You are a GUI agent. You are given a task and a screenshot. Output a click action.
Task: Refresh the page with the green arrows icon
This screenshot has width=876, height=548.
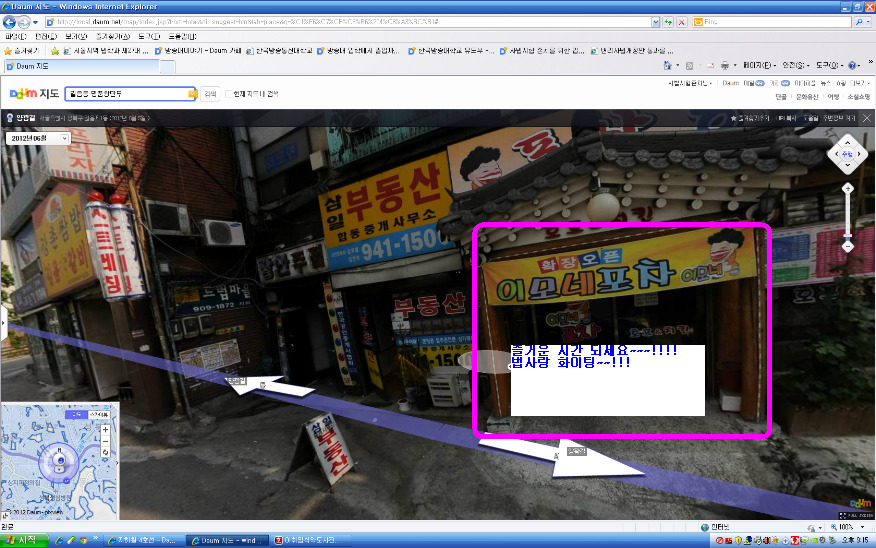[x=668, y=22]
